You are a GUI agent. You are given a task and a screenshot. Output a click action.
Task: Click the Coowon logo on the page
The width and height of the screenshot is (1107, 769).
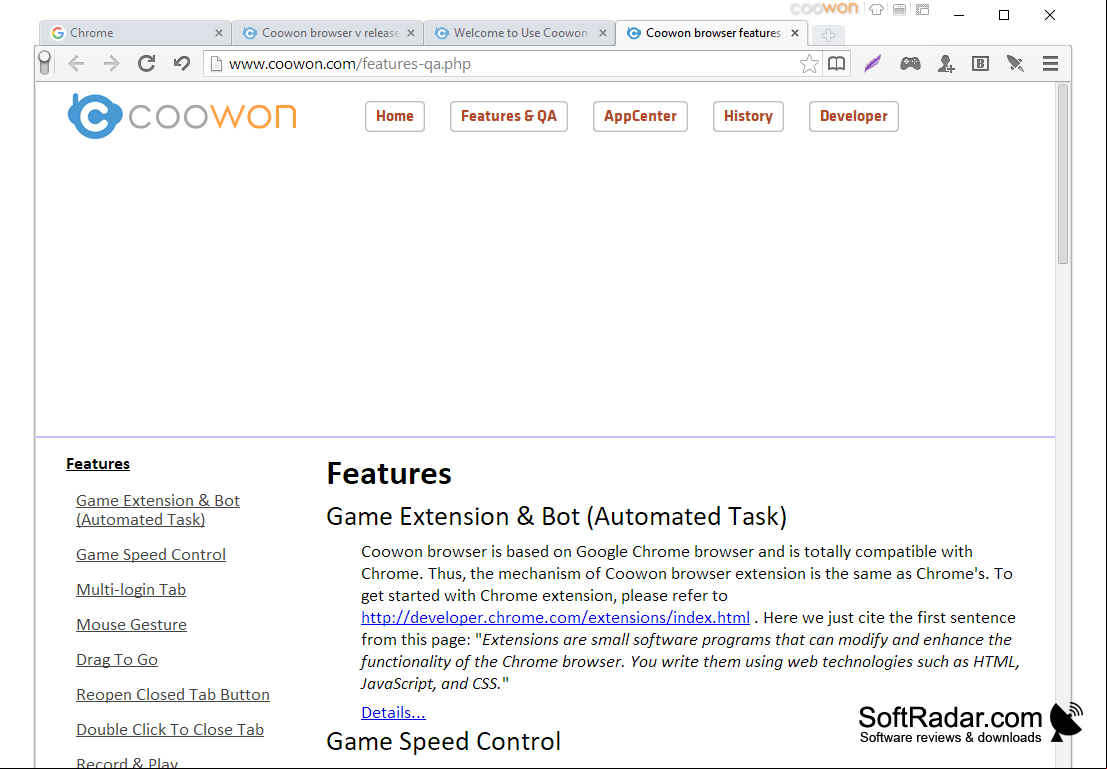point(182,116)
